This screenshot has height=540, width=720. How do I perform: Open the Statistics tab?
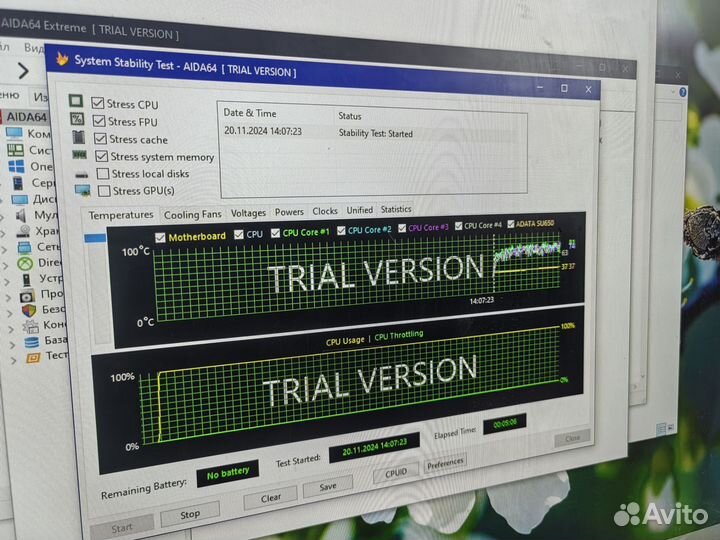point(395,210)
